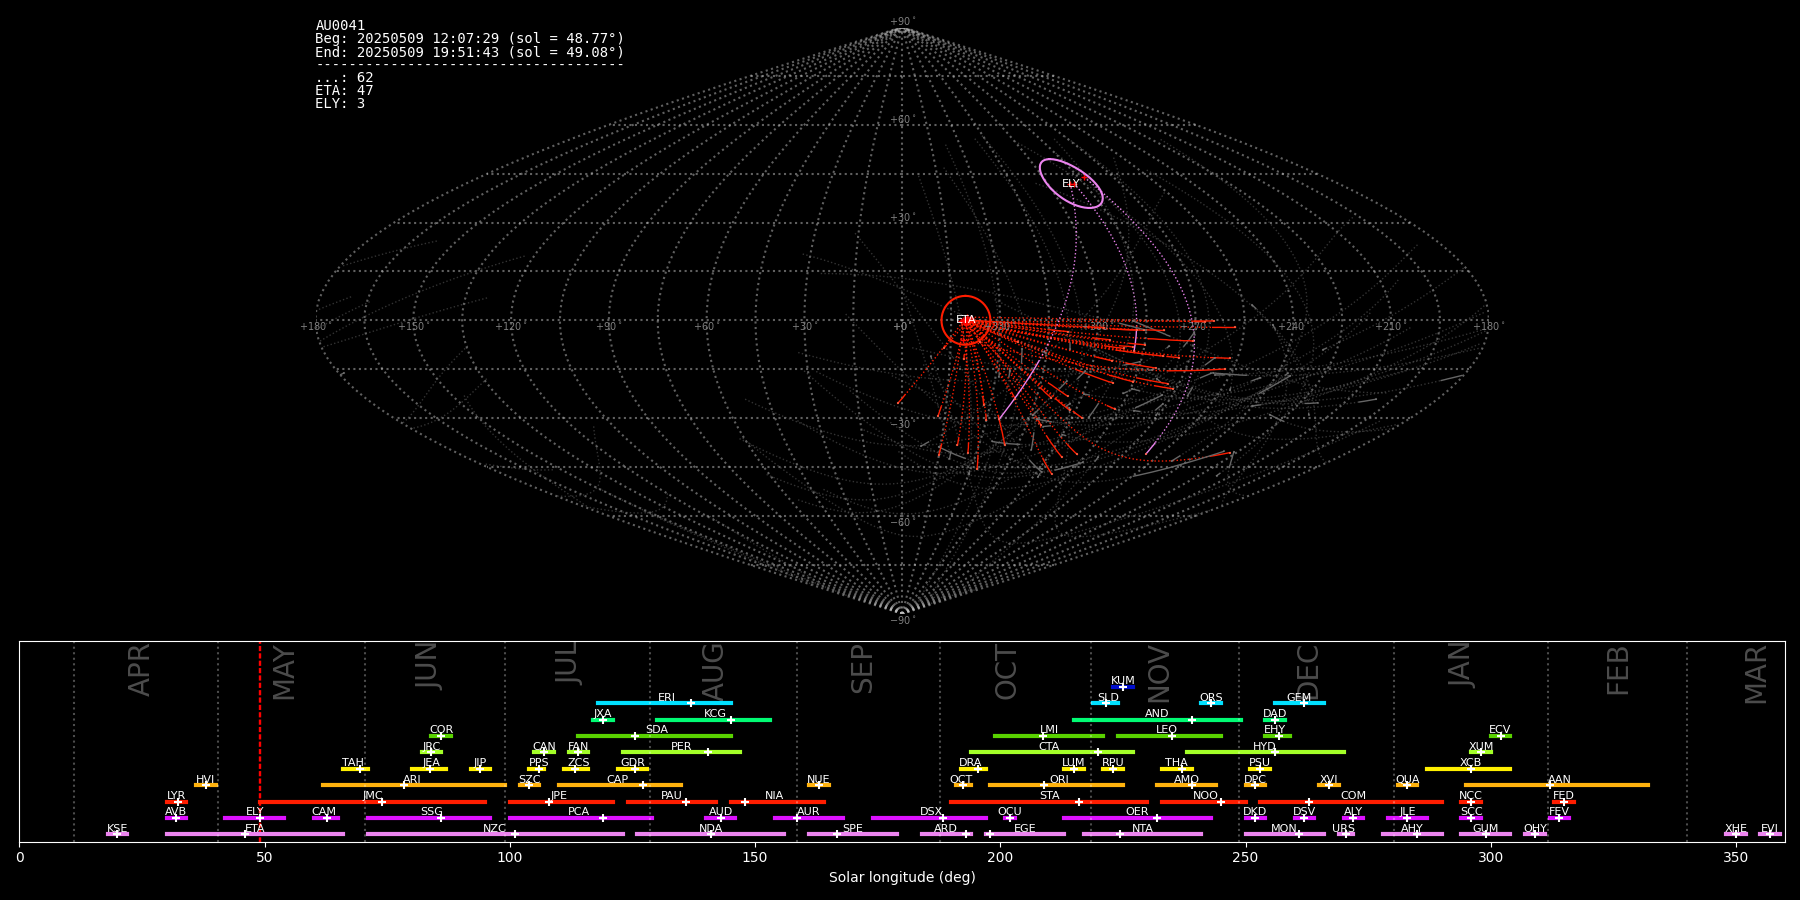This screenshot has height=900, width=1800.
Task: Select the DSX shower bar label
Action: (931, 812)
